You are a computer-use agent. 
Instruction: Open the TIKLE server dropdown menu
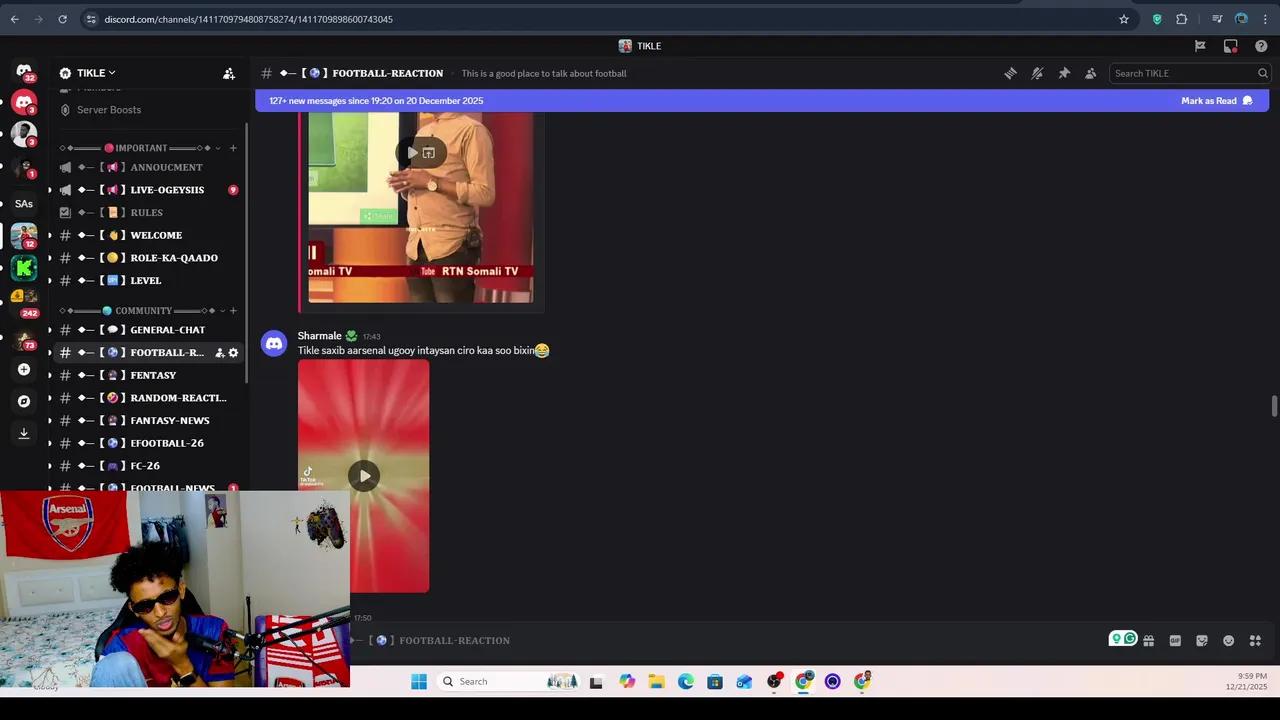(96, 73)
